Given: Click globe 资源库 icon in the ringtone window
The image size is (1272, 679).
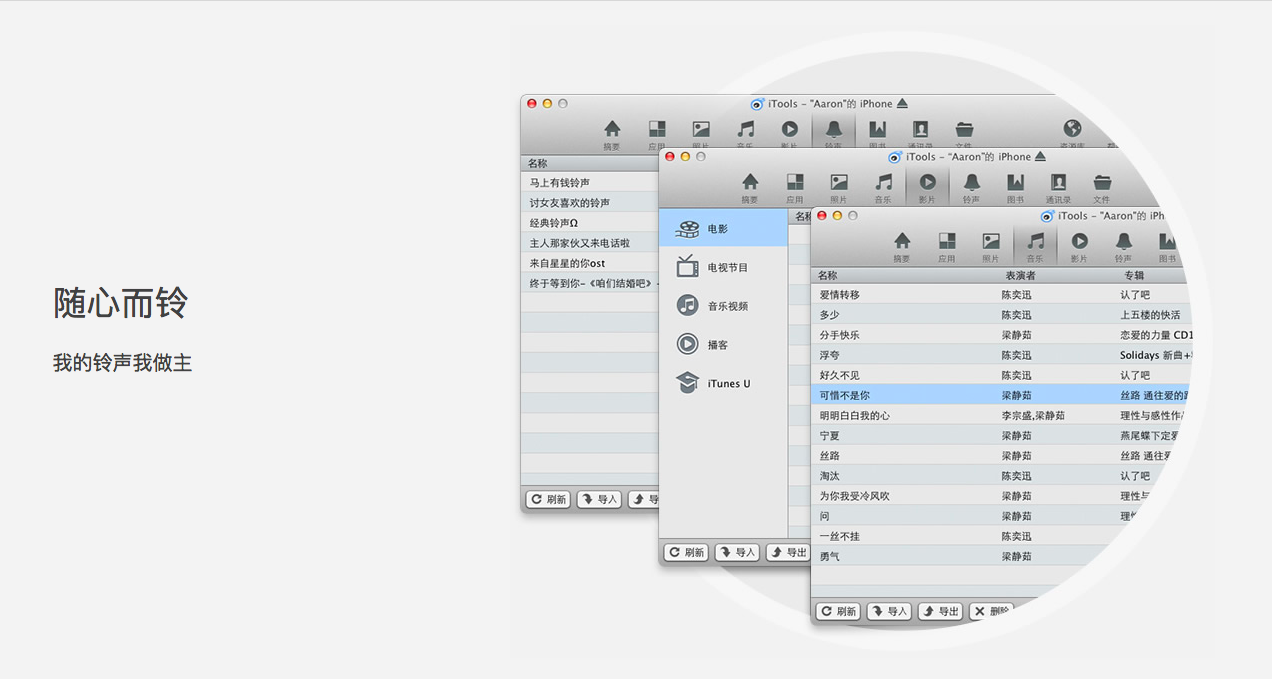Looking at the screenshot, I should point(1072,130).
